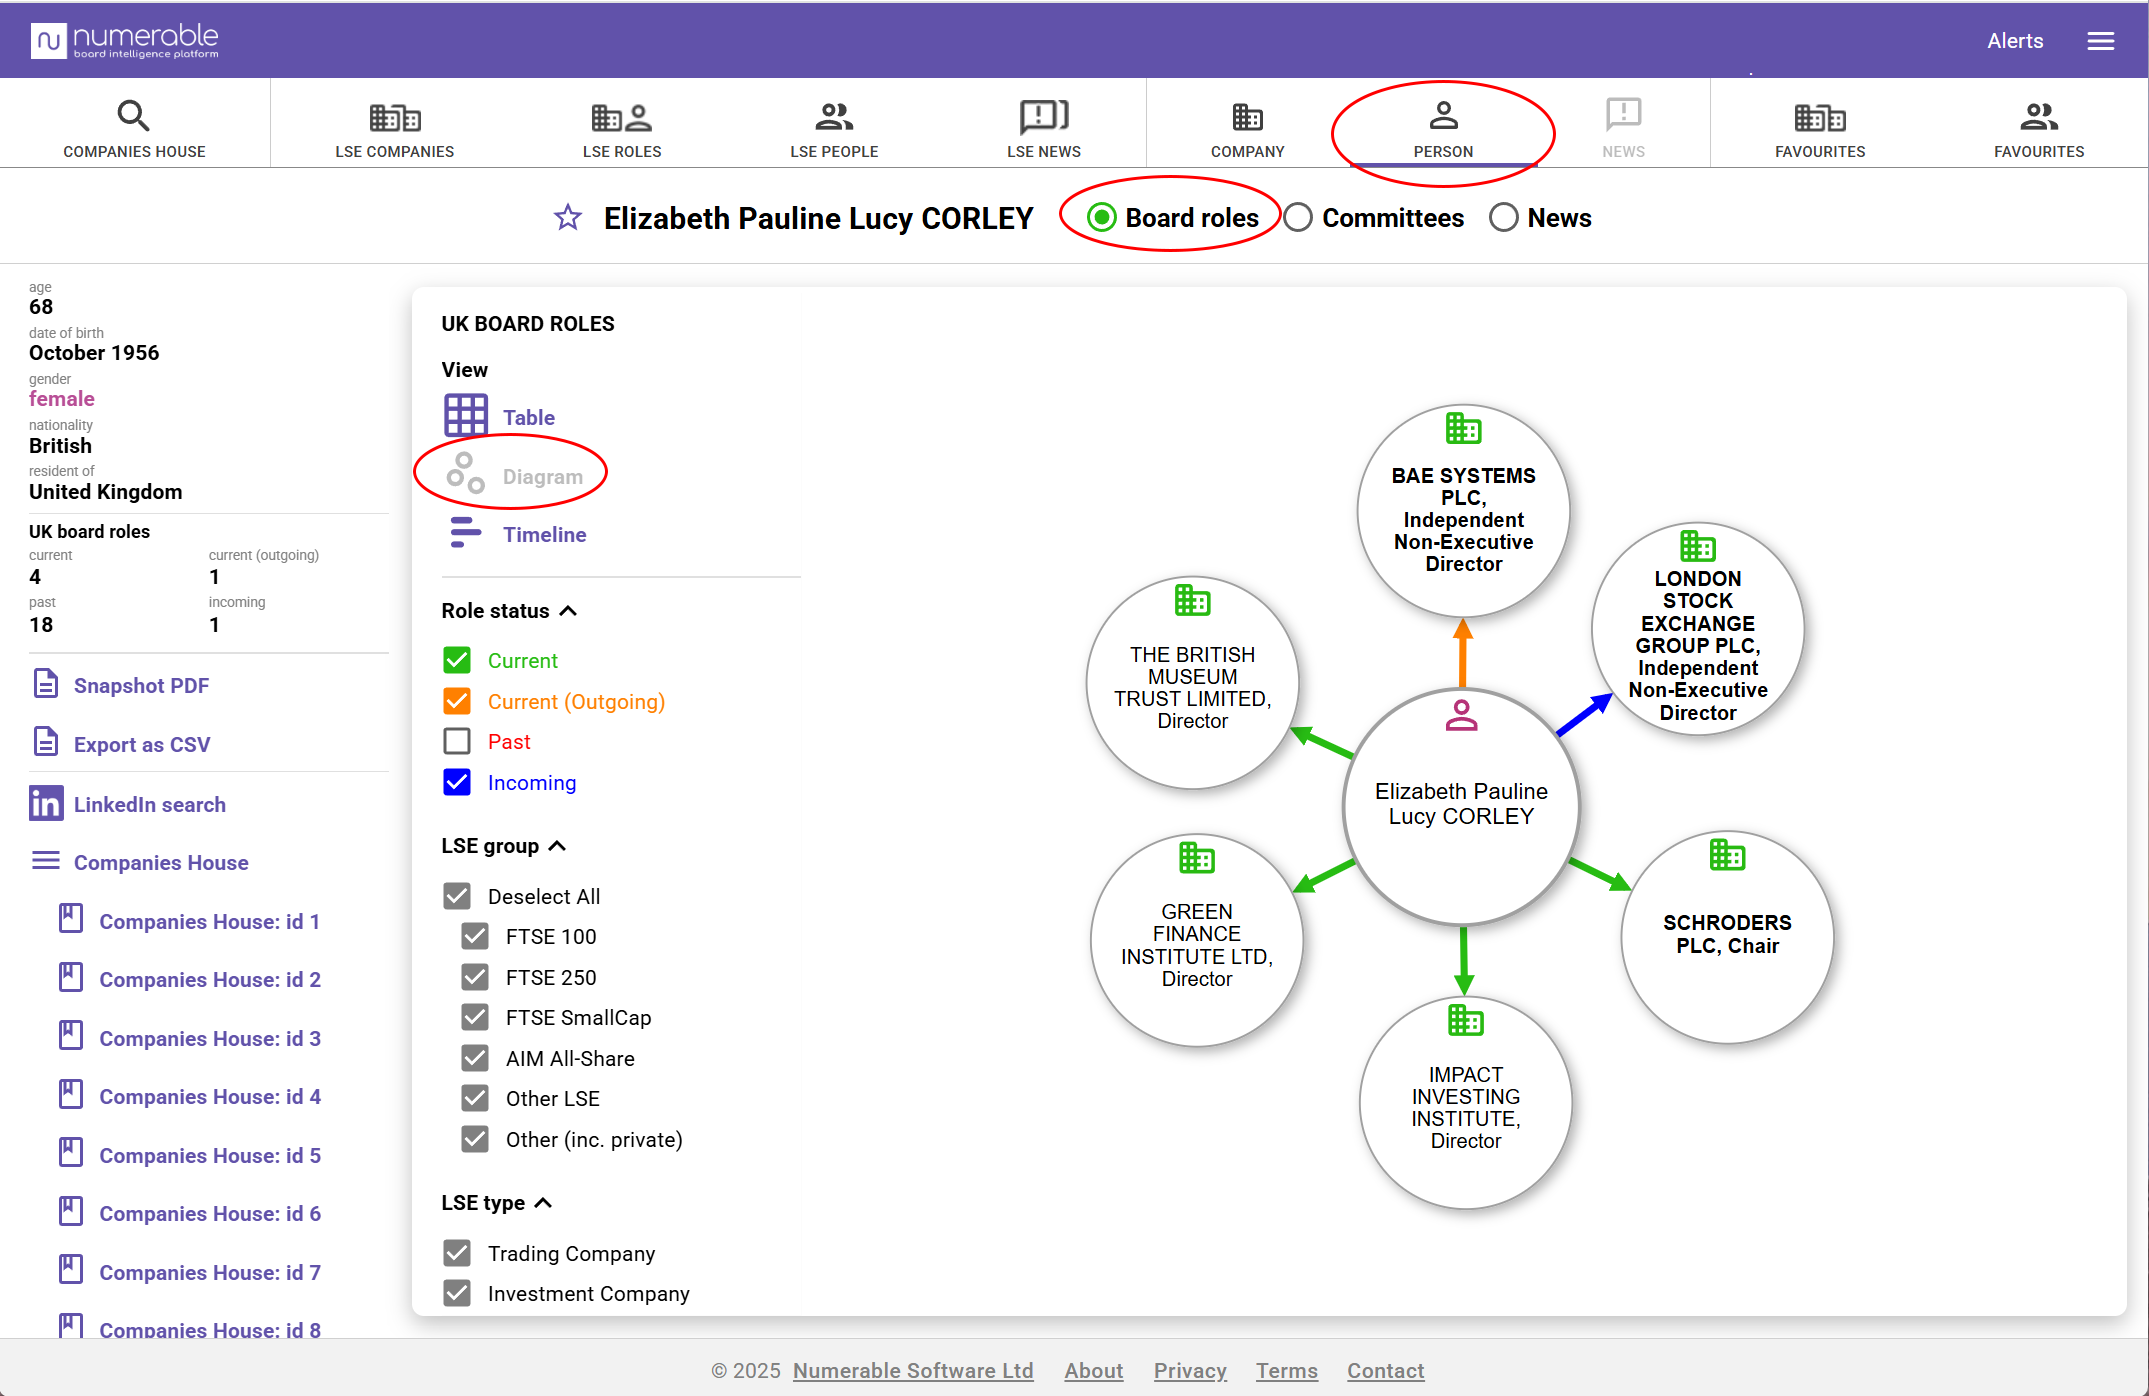
Task: Switch to Table view icon
Action: [x=466, y=415]
